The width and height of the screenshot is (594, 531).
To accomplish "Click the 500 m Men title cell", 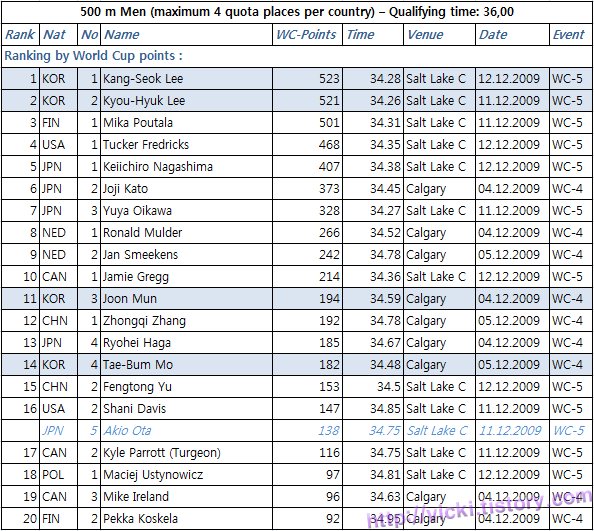I will click(x=297, y=12).
